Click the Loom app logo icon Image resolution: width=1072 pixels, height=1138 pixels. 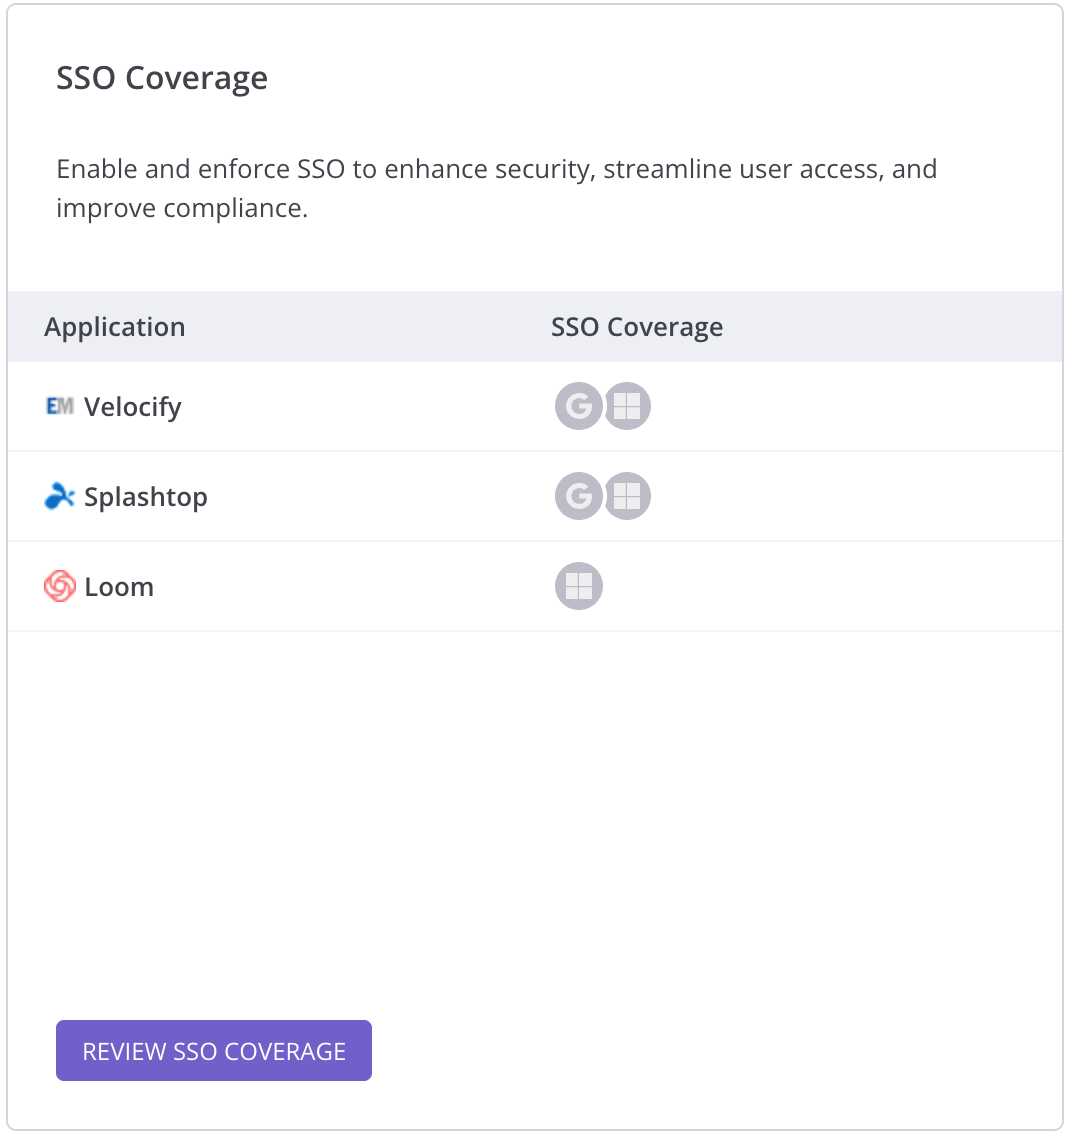tap(60, 586)
